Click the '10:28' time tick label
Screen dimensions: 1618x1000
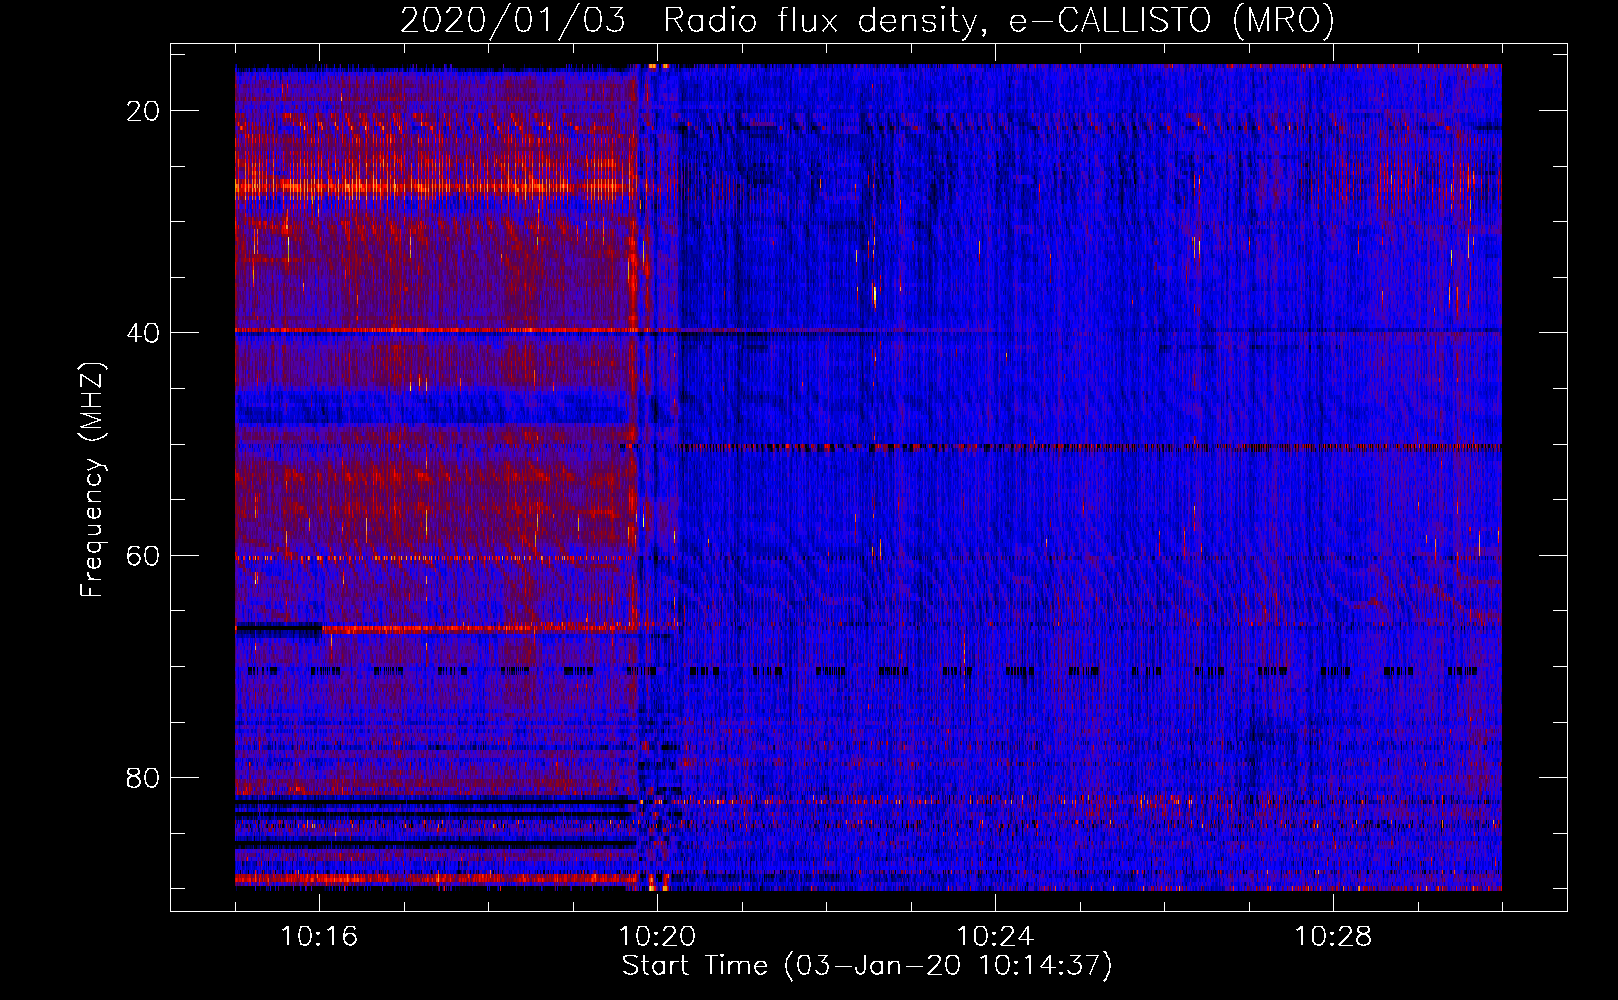[1333, 937]
